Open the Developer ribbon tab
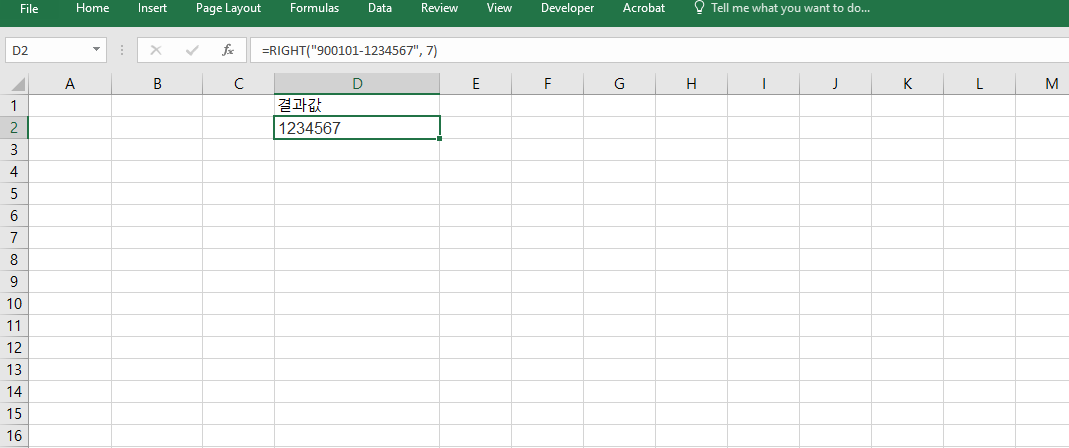 coord(567,9)
